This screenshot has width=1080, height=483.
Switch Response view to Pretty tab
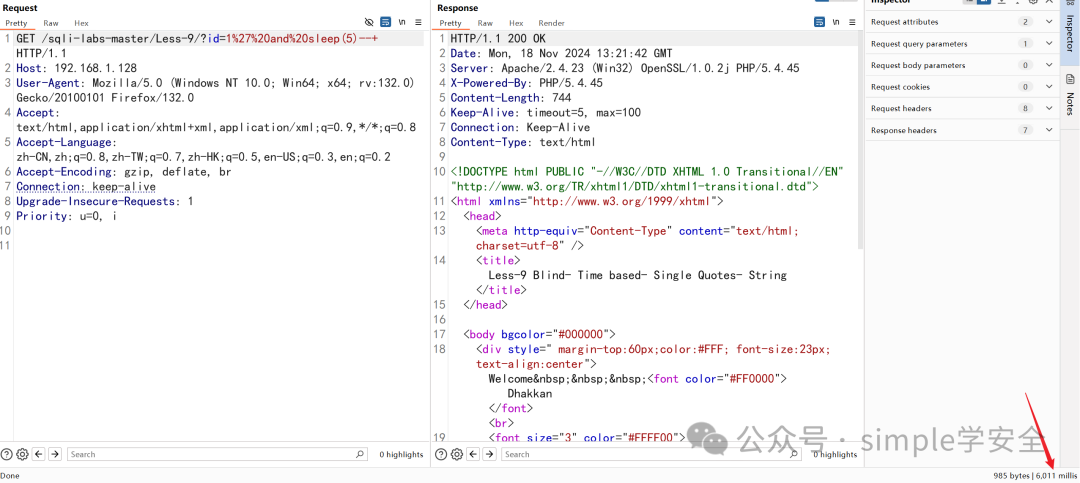click(x=450, y=23)
